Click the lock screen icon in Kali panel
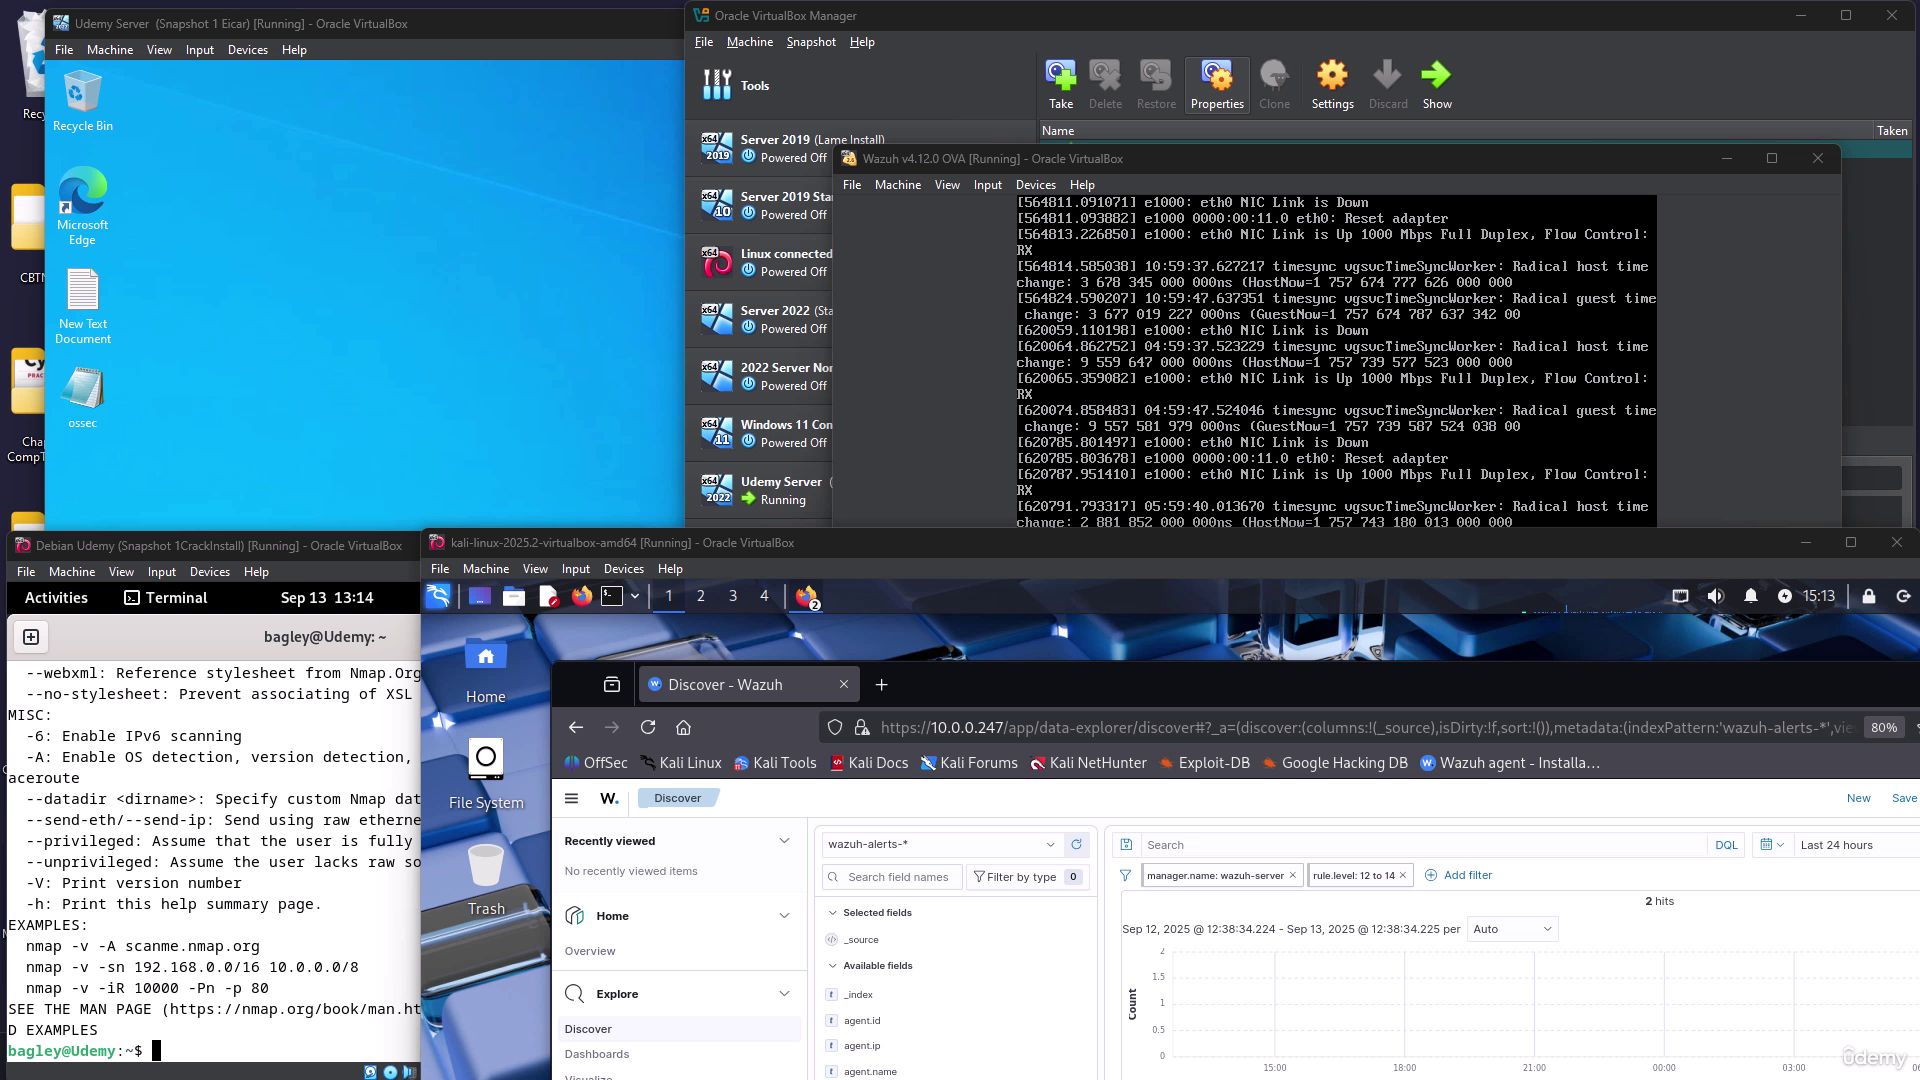Image resolution: width=1920 pixels, height=1080 pixels. 1868,596
